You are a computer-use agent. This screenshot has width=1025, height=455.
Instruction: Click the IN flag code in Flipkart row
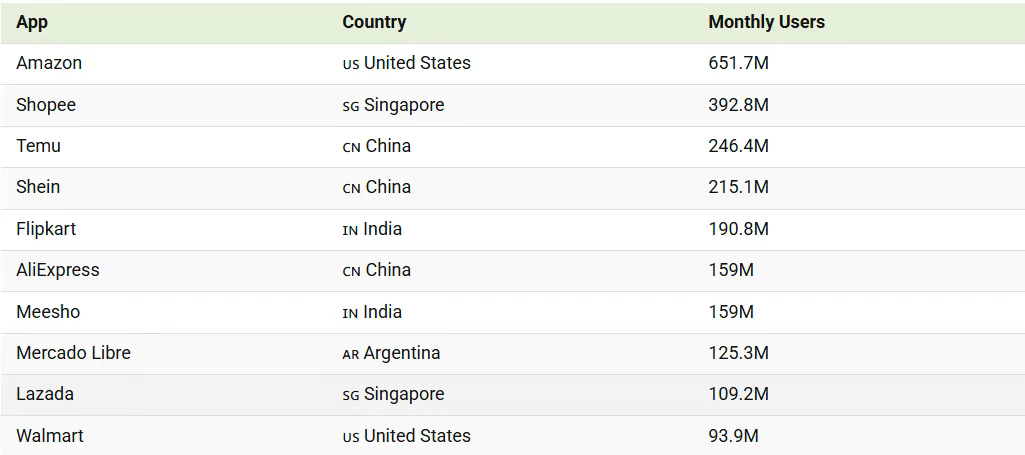coord(350,230)
